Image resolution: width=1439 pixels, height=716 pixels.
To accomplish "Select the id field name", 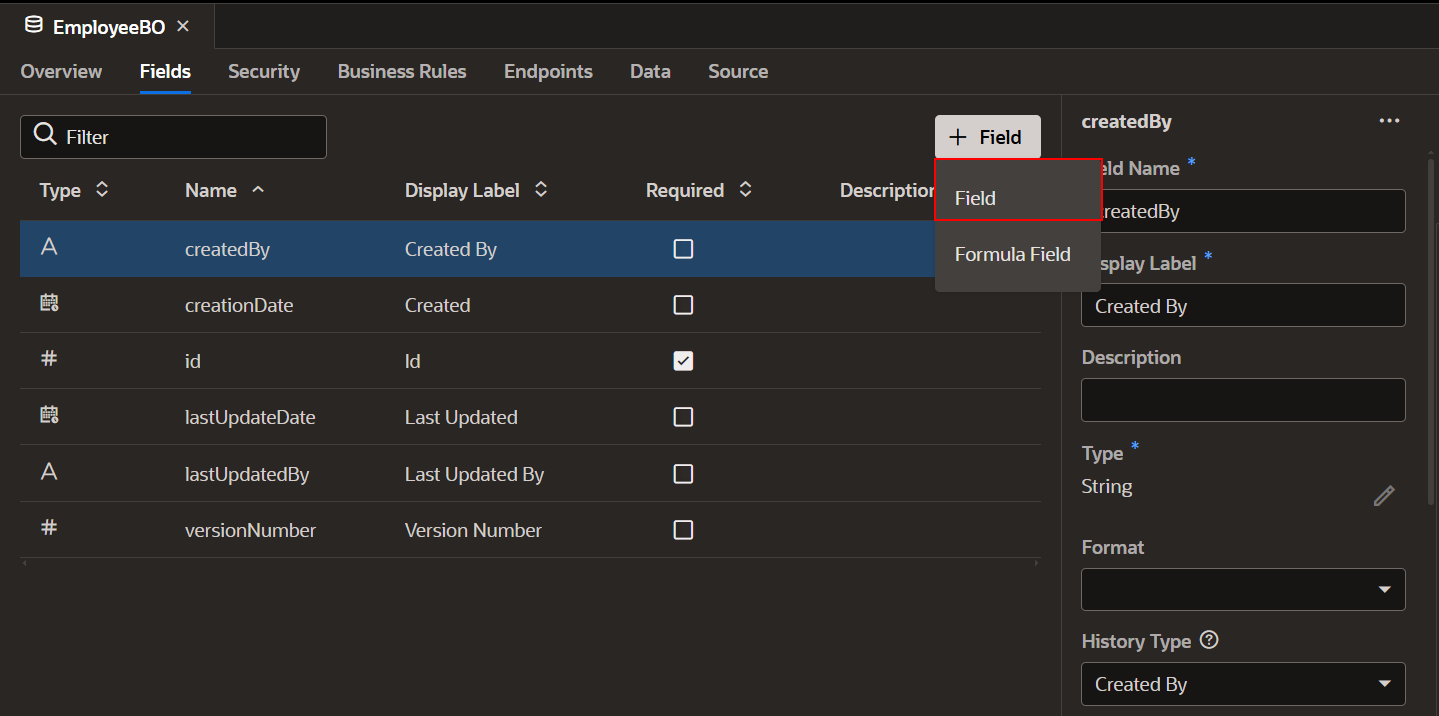I will pos(193,361).
